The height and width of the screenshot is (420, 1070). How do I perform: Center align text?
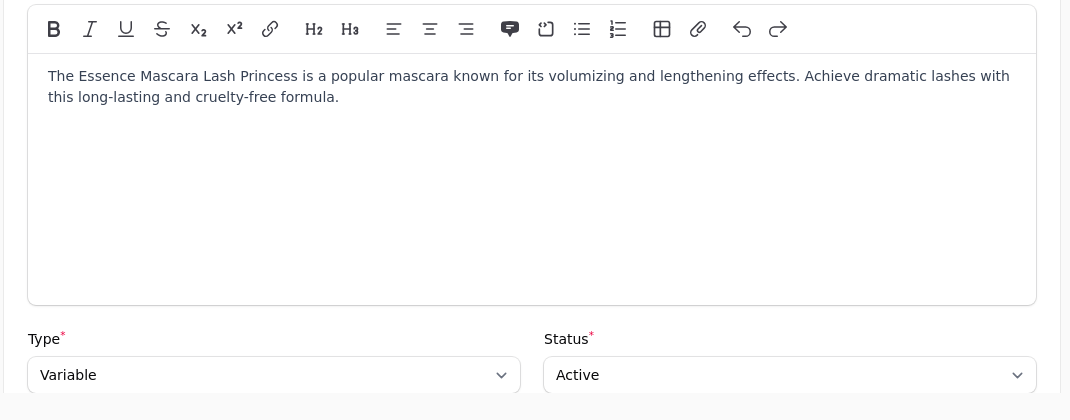(430, 29)
